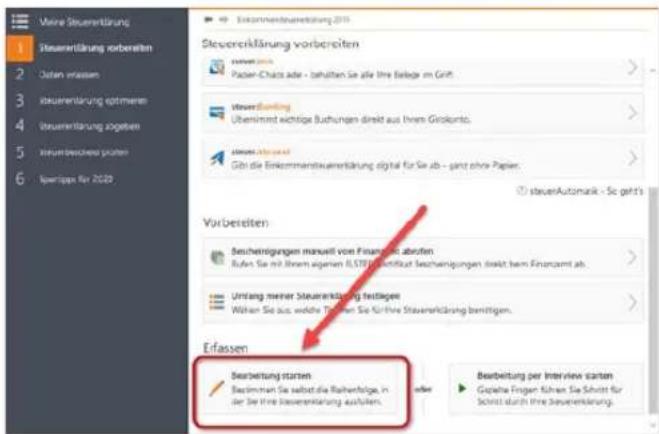
Task: Expand the Papier-Chaos ade row chevron
Action: click(632, 67)
